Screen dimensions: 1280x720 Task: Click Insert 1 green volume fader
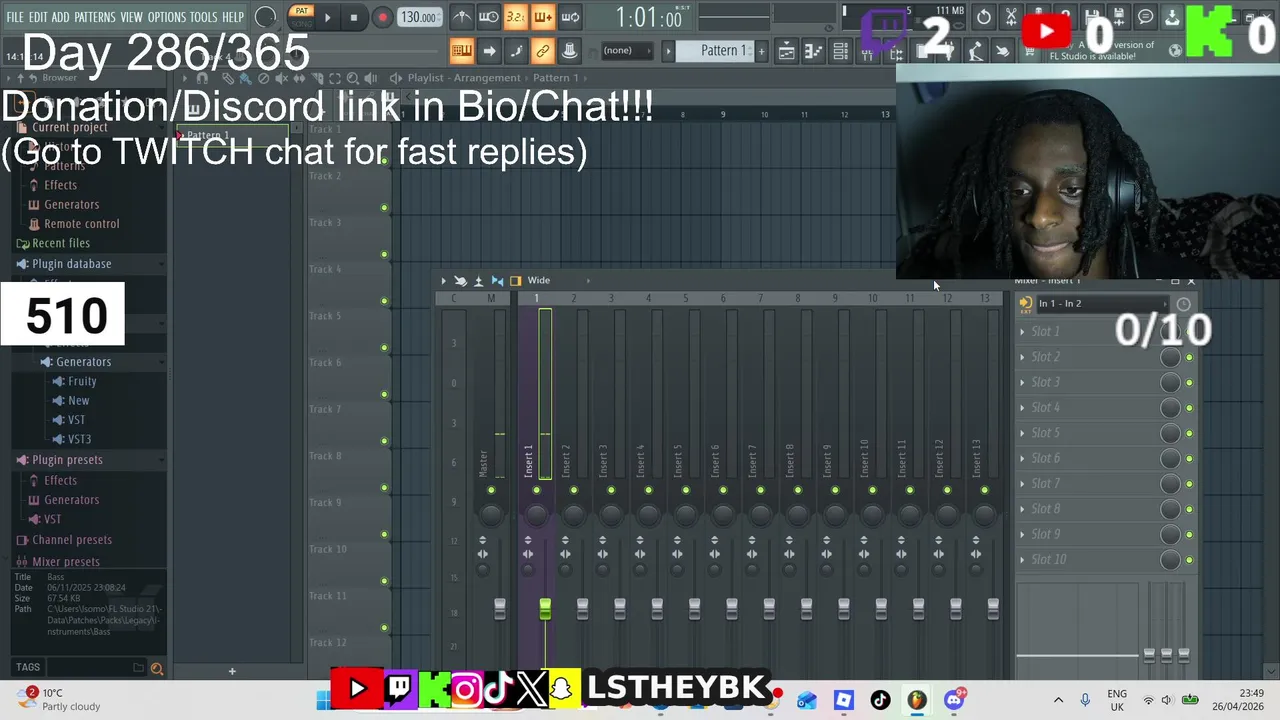pyautogui.click(x=545, y=609)
